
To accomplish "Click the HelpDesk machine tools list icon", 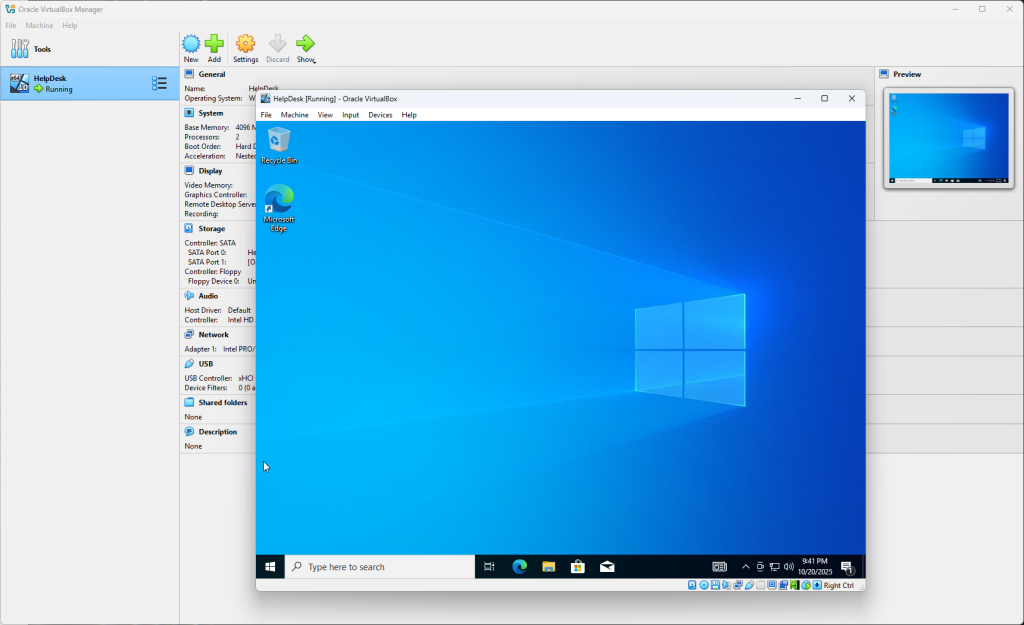I will point(159,83).
